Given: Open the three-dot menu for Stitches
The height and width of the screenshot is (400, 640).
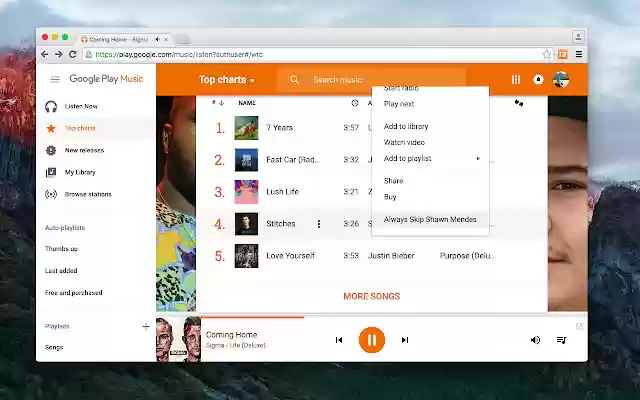Looking at the screenshot, I should click(319, 224).
